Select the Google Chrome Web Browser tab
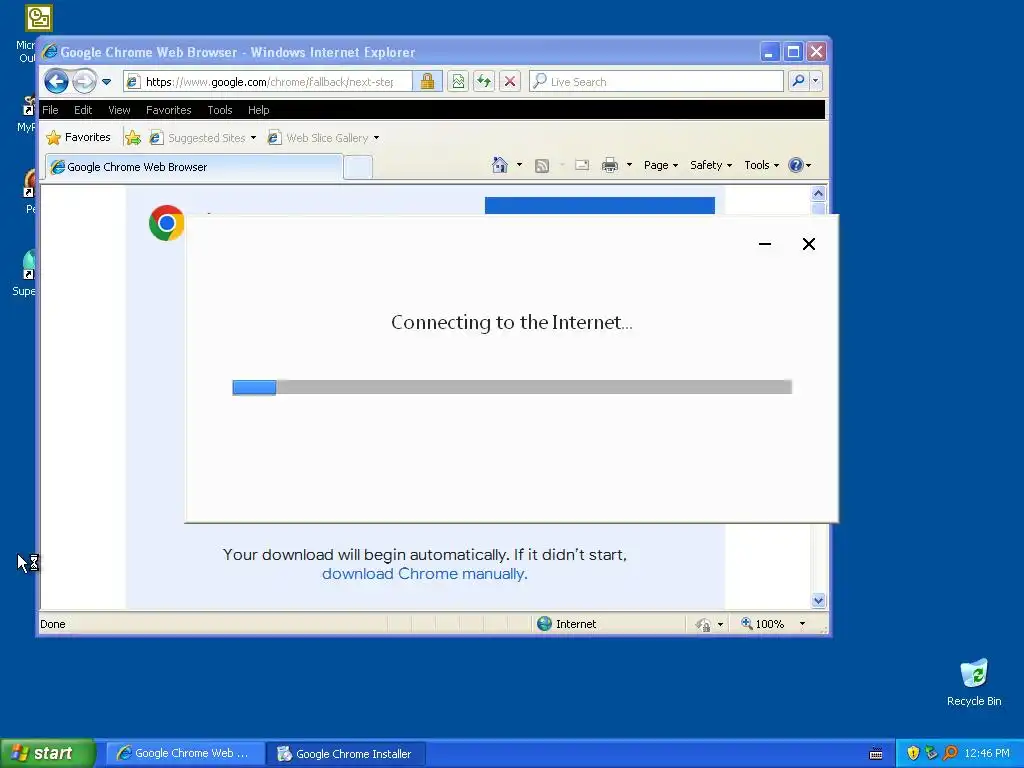The width and height of the screenshot is (1024, 768). coord(193,167)
